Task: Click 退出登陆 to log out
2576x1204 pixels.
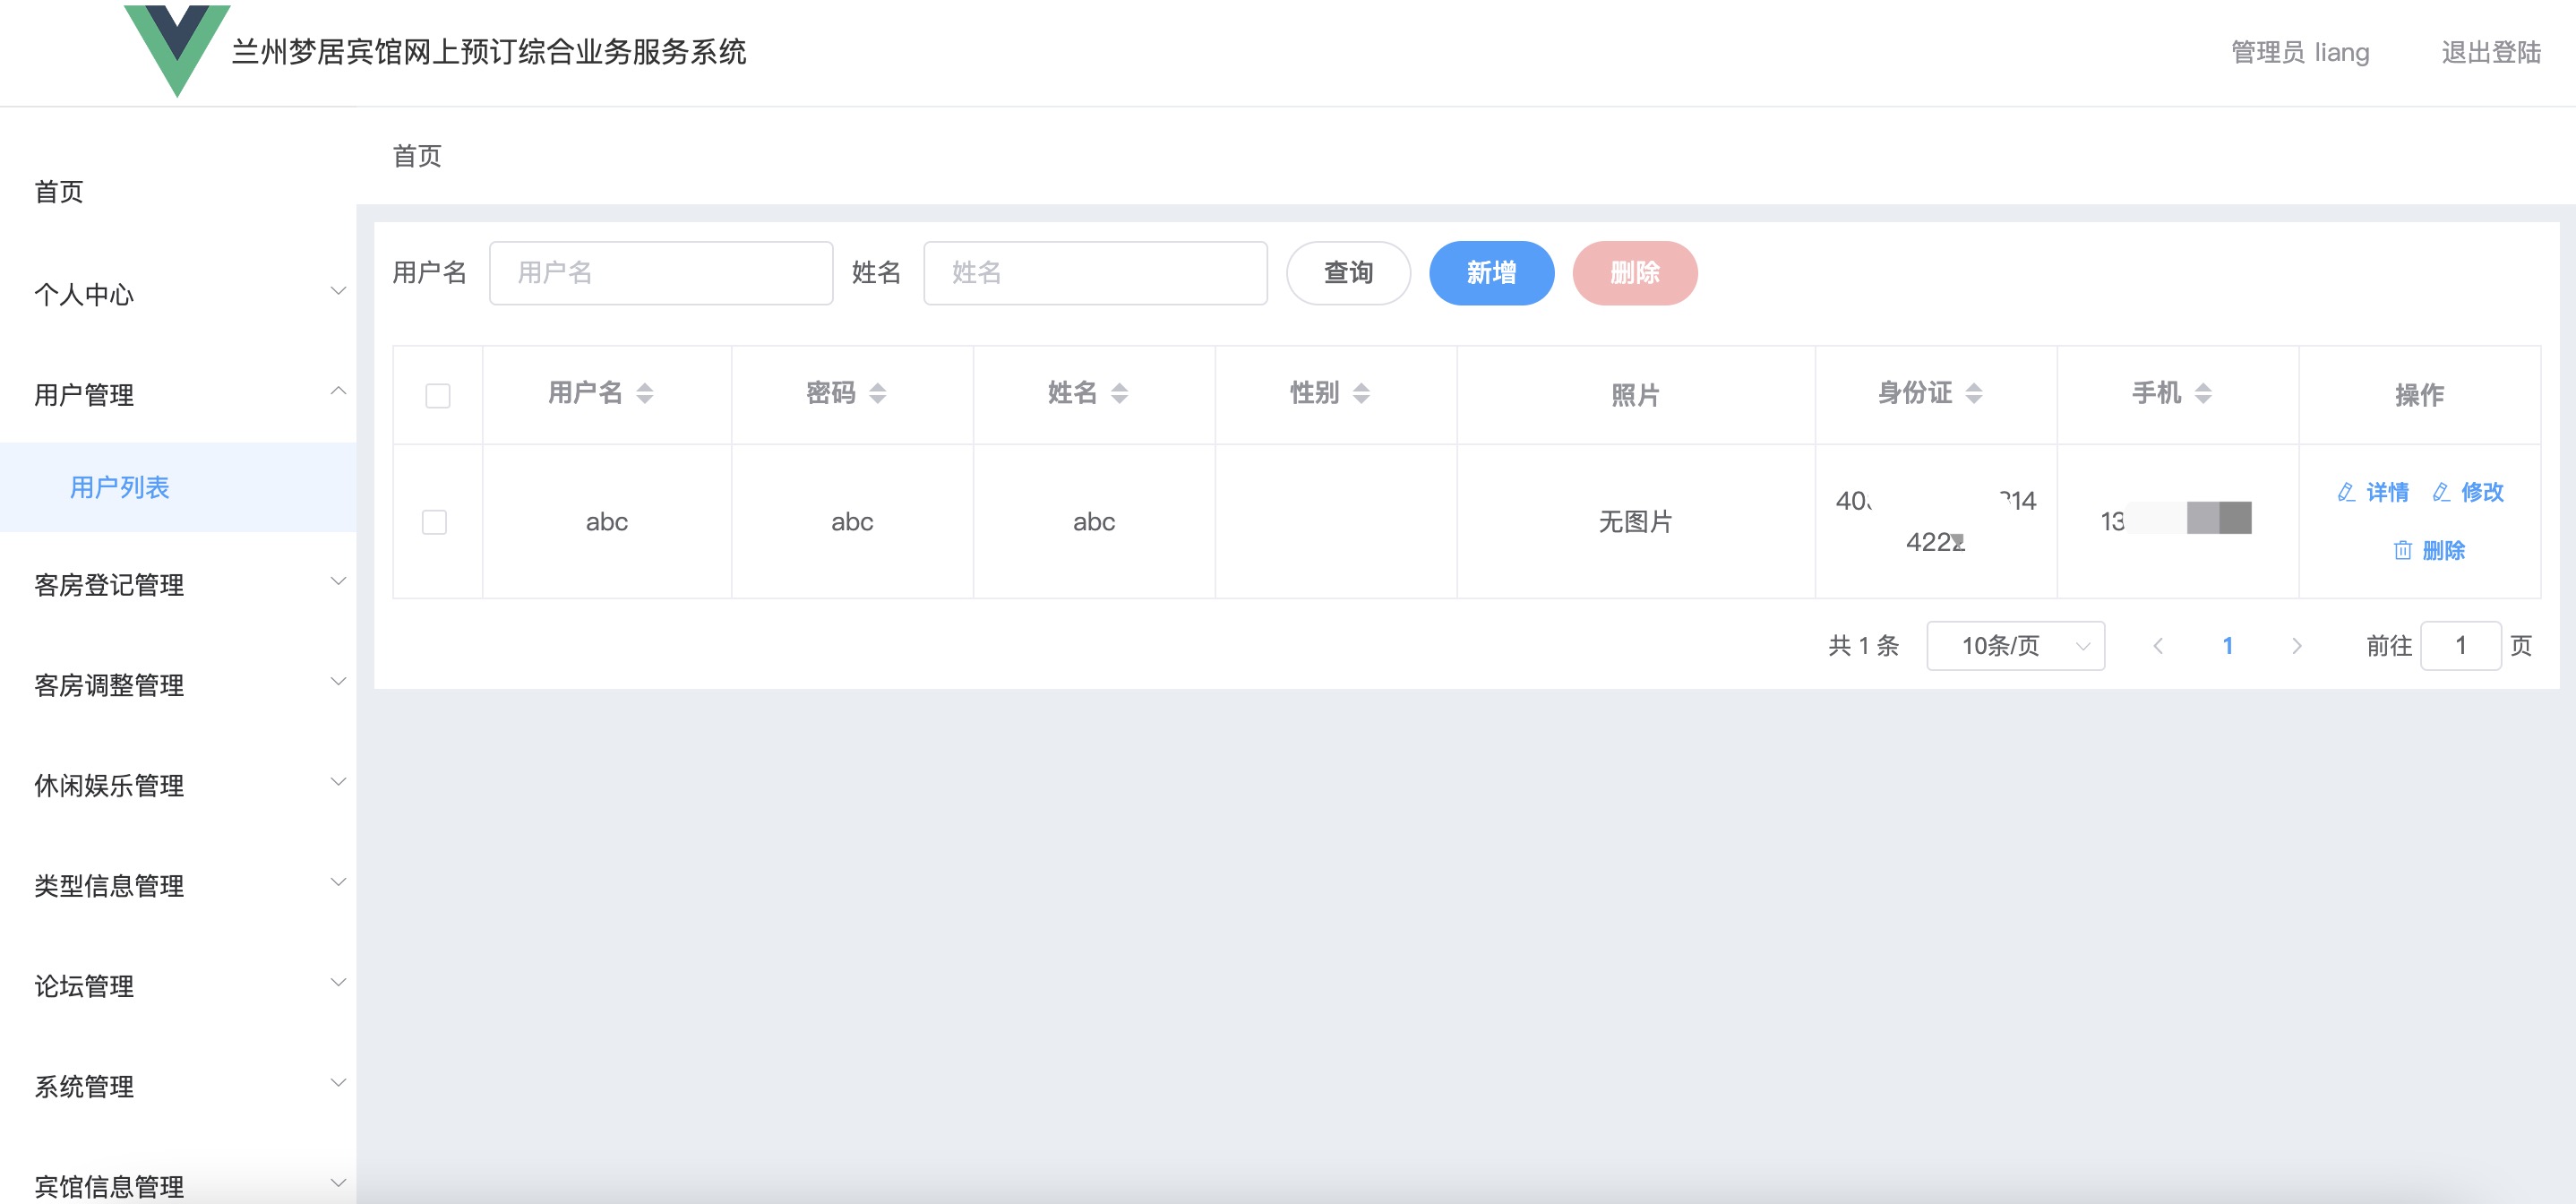Action: 2491,52
